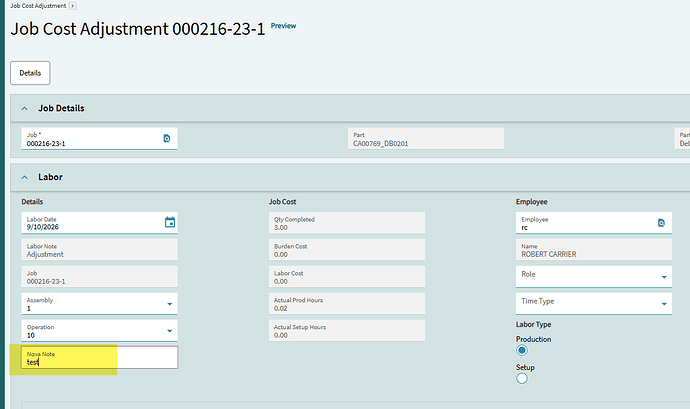Screen dimensions: 690x409
Task: Click the Labor Cost field
Action: [x=347, y=276]
